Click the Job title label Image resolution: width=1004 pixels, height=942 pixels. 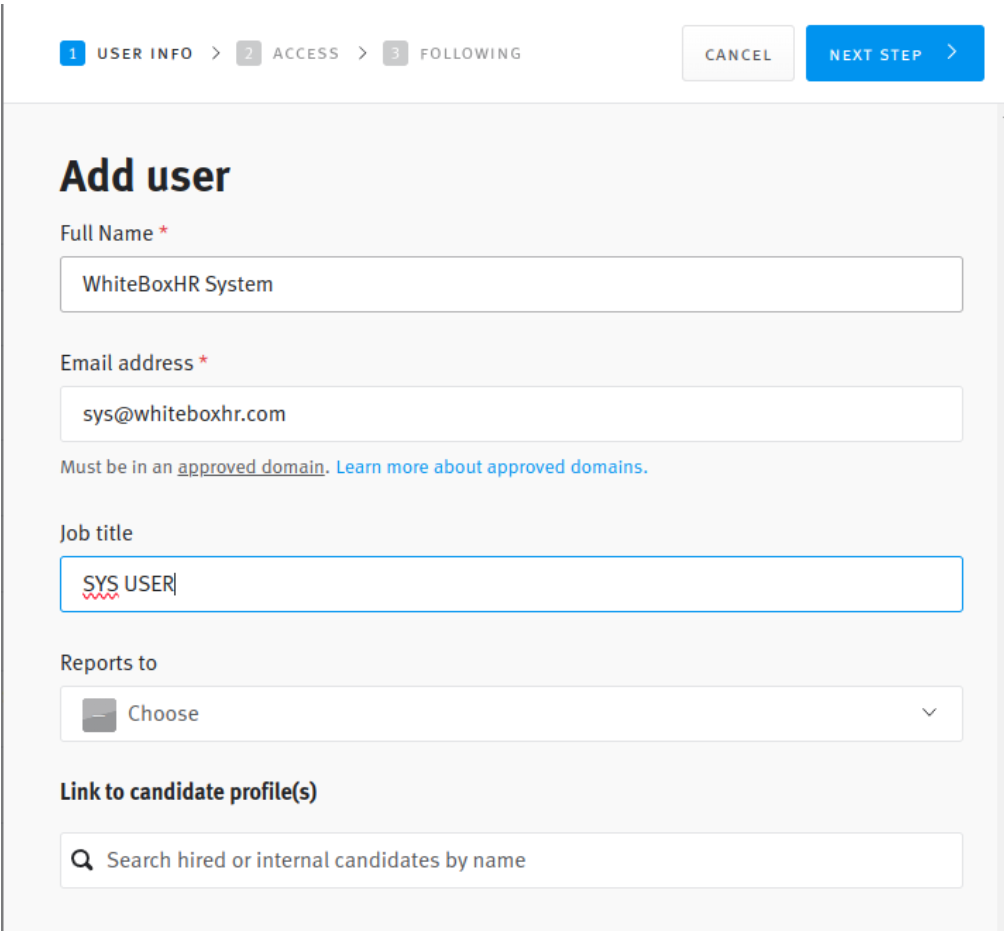96,533
